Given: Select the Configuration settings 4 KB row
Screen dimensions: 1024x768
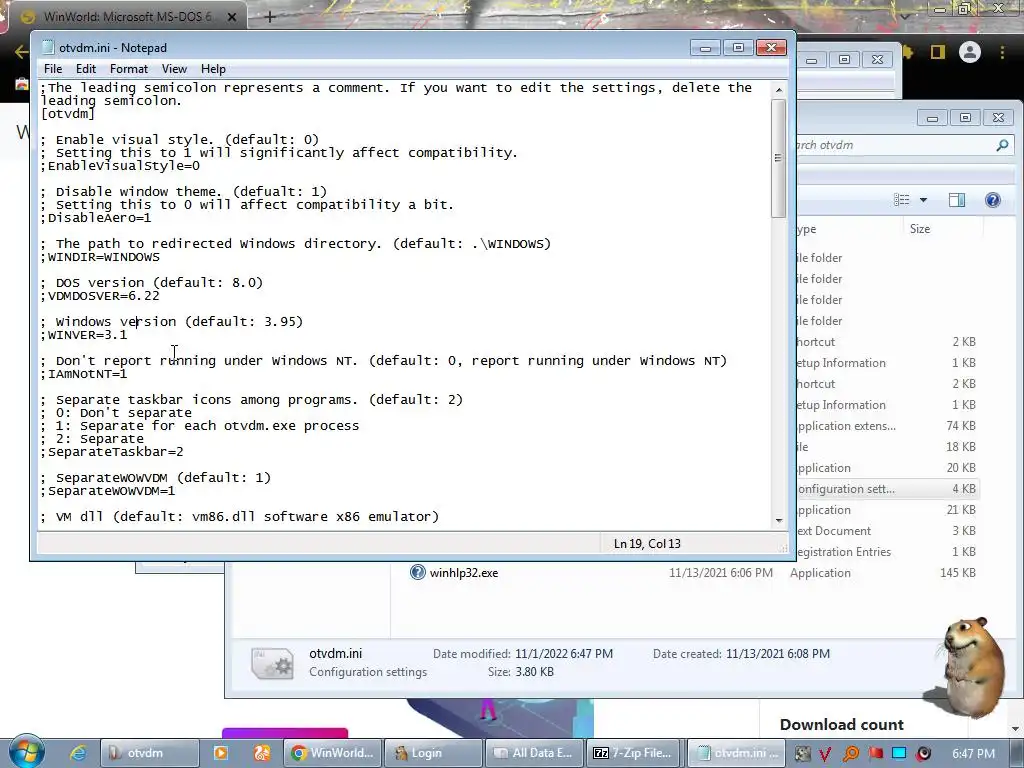Looking at the screenshot, I should click(887, 488).
